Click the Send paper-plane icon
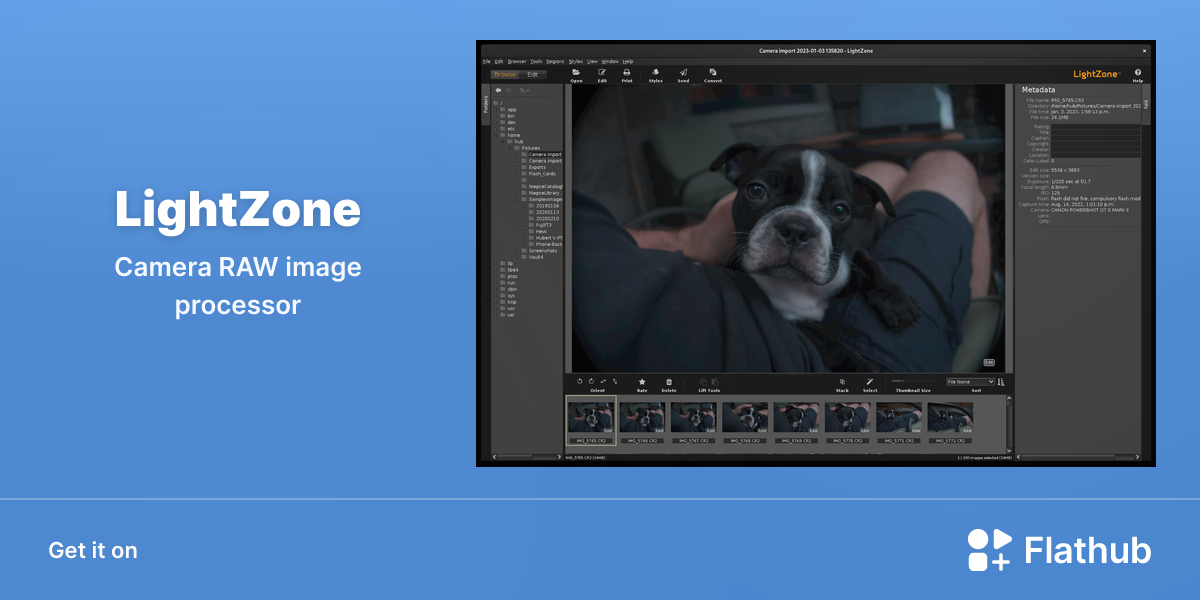Screen dimensions: 1200x600 pyautogui.click(x=683, y=72)
